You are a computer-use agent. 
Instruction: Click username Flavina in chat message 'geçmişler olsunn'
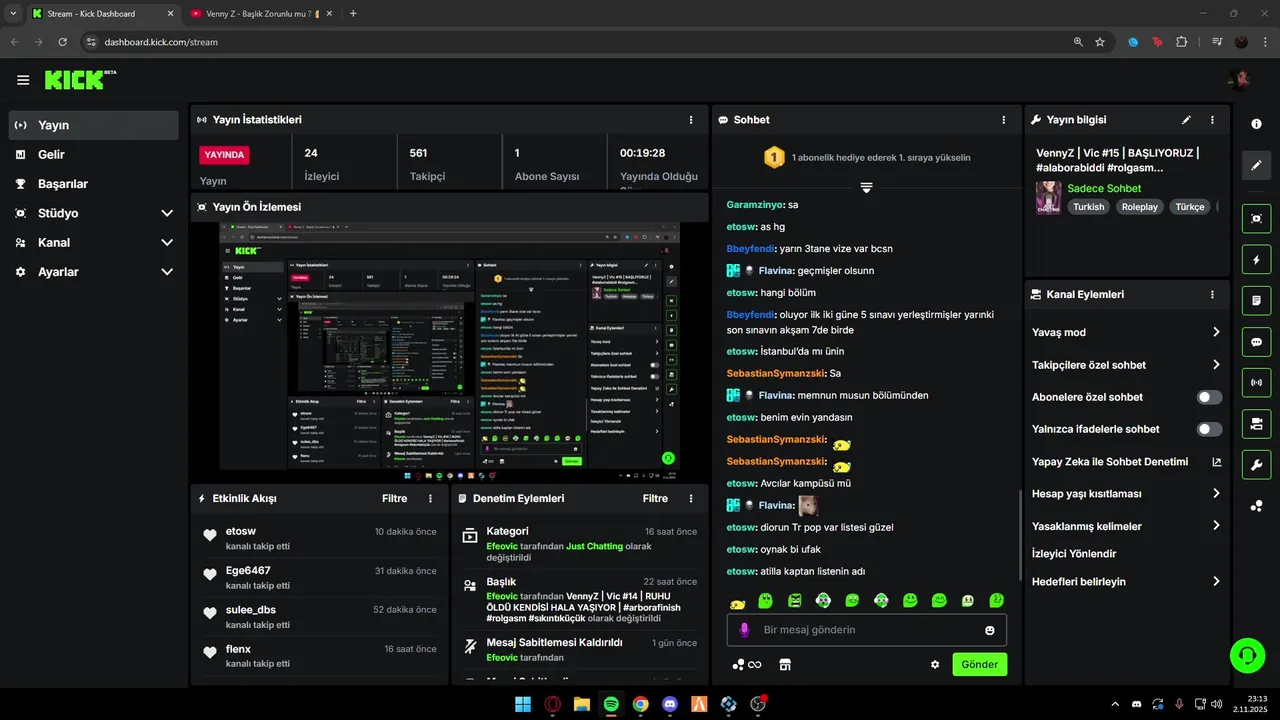pyautogui.click(x=776, y=270)
